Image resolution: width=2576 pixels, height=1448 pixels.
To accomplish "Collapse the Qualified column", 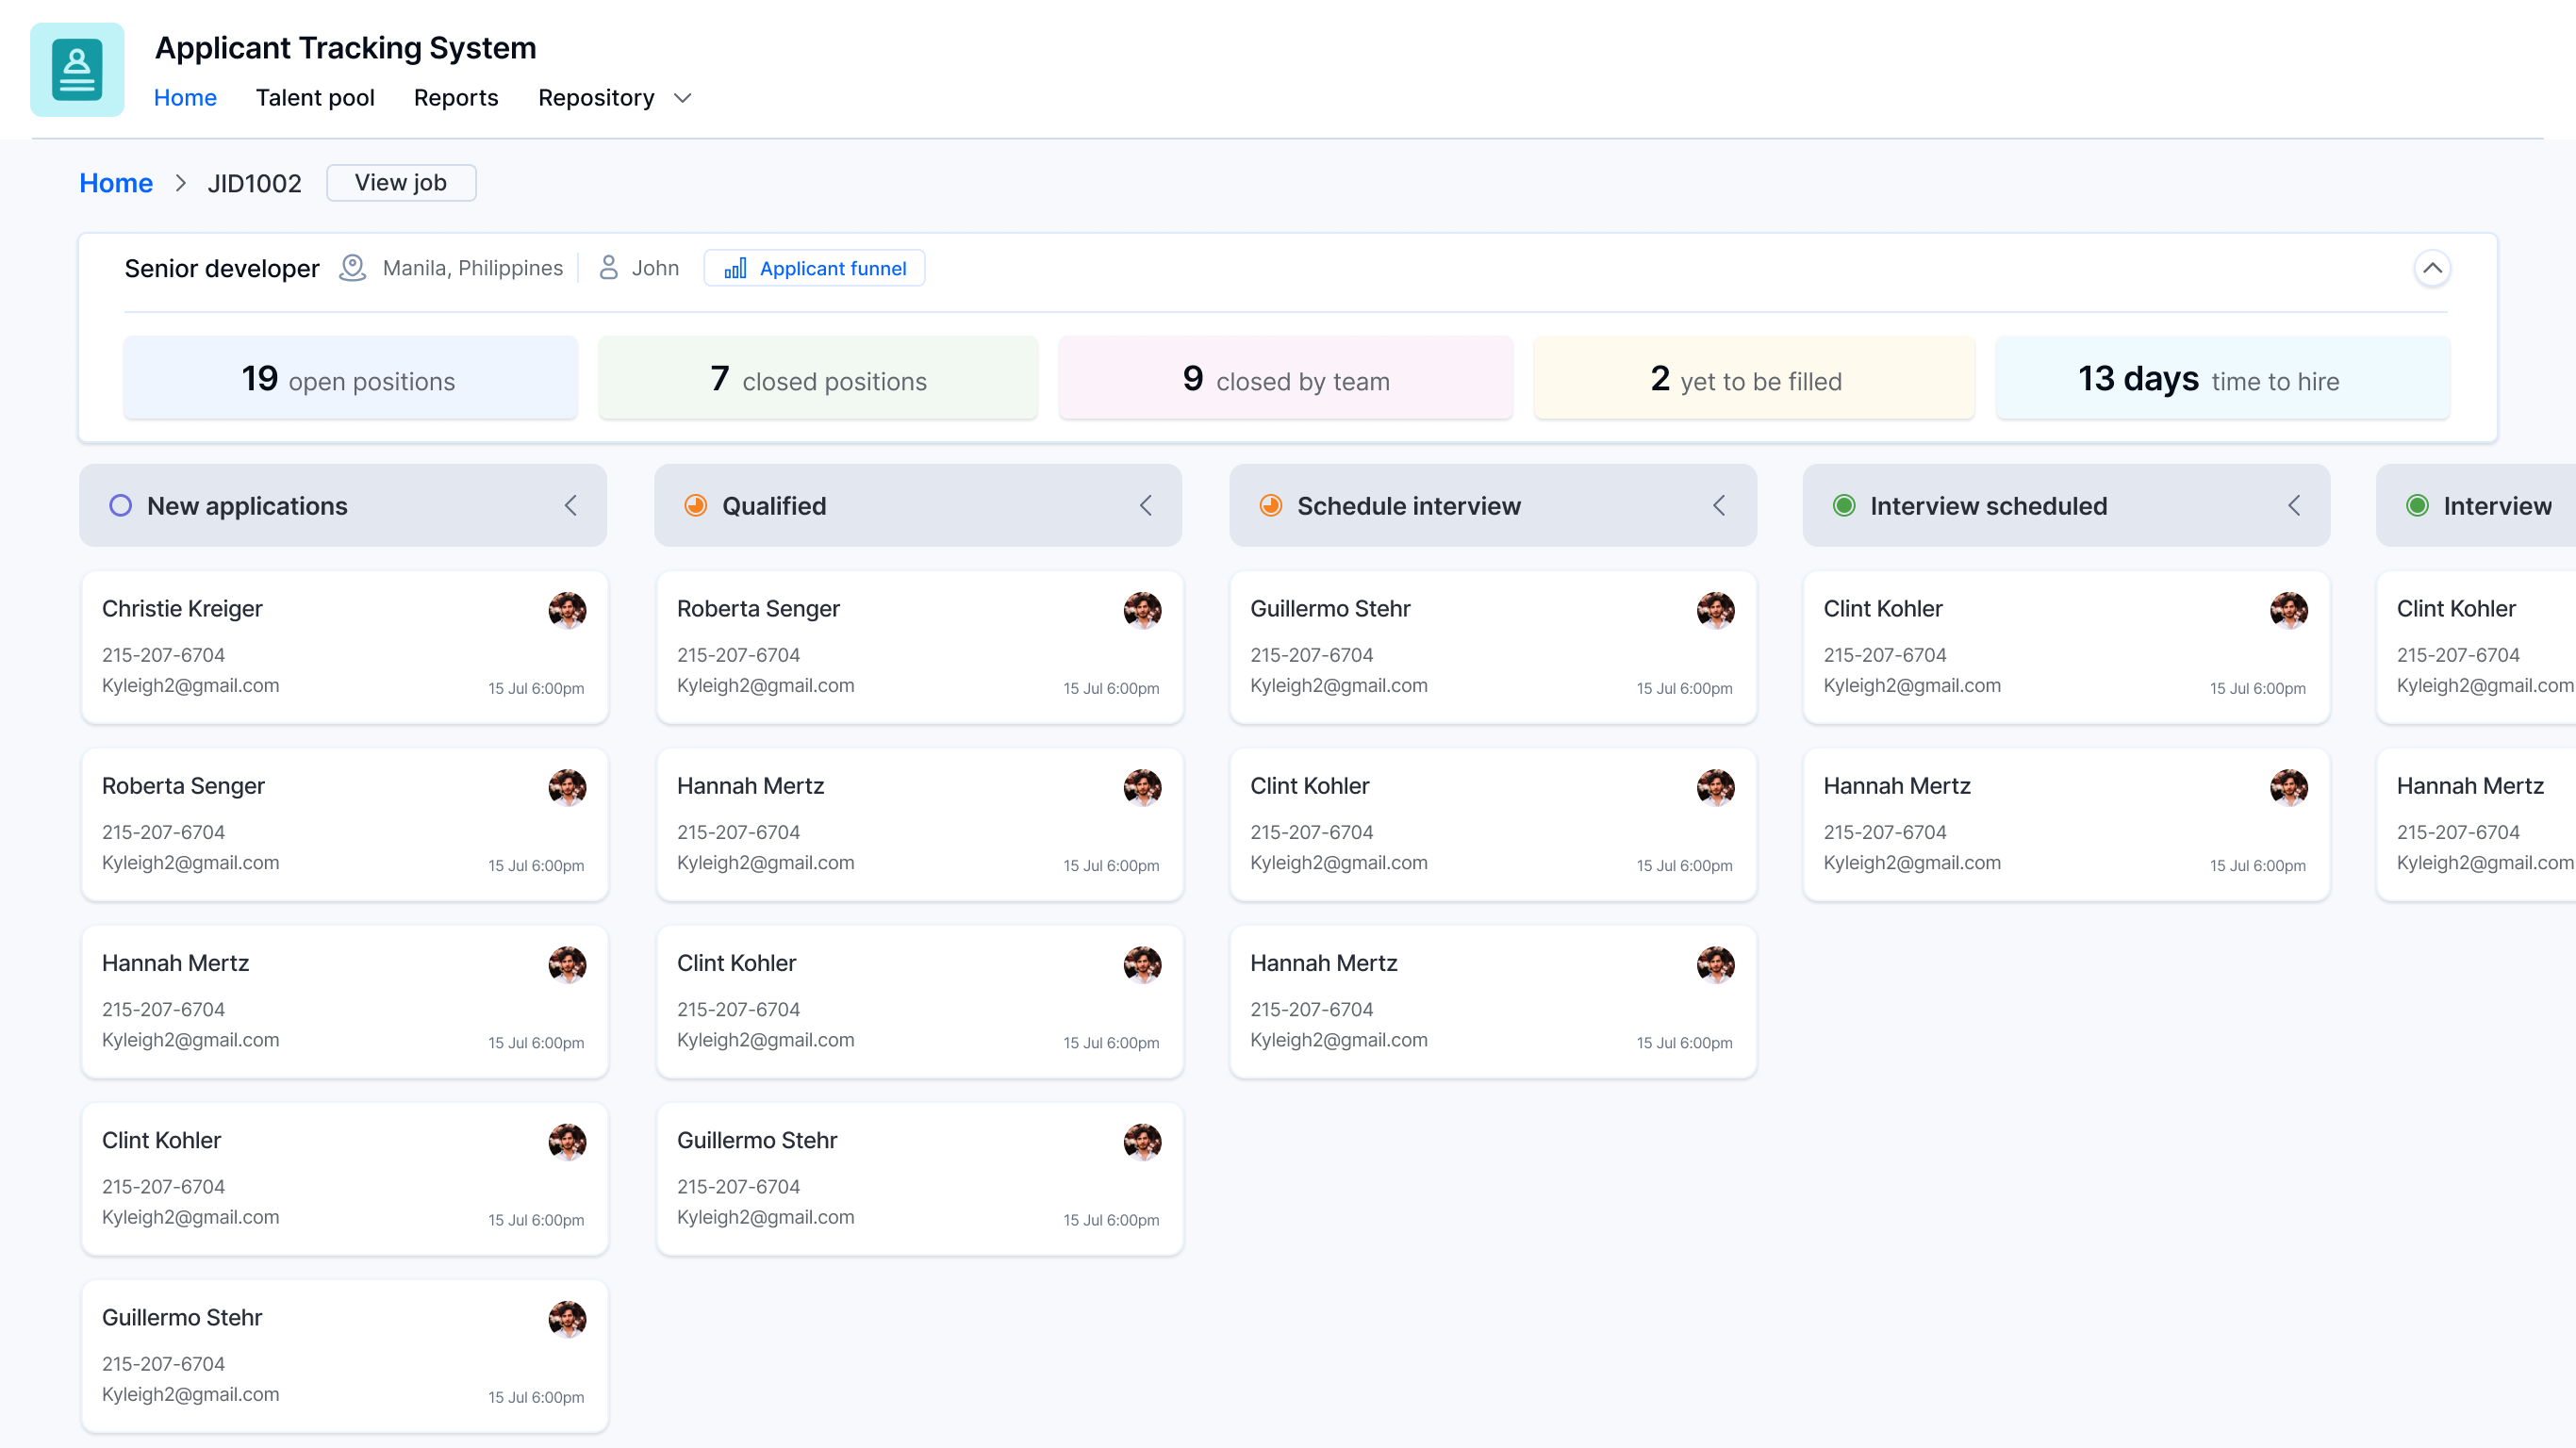I will click(x=1146, y=506).
